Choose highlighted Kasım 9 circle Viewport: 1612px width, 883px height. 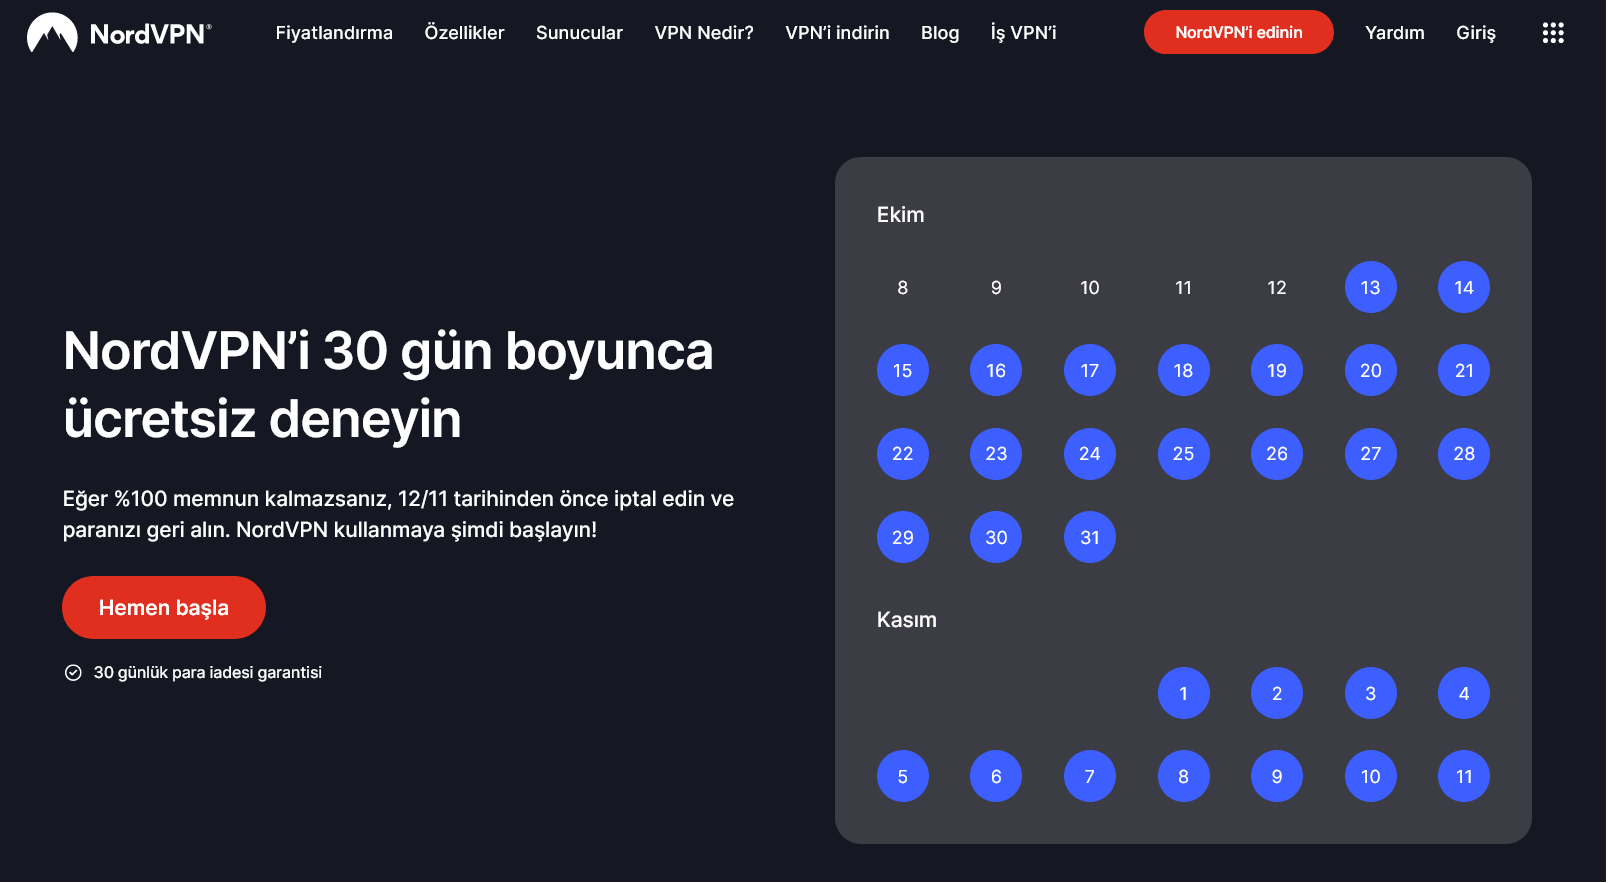(x=1277, y=777)
